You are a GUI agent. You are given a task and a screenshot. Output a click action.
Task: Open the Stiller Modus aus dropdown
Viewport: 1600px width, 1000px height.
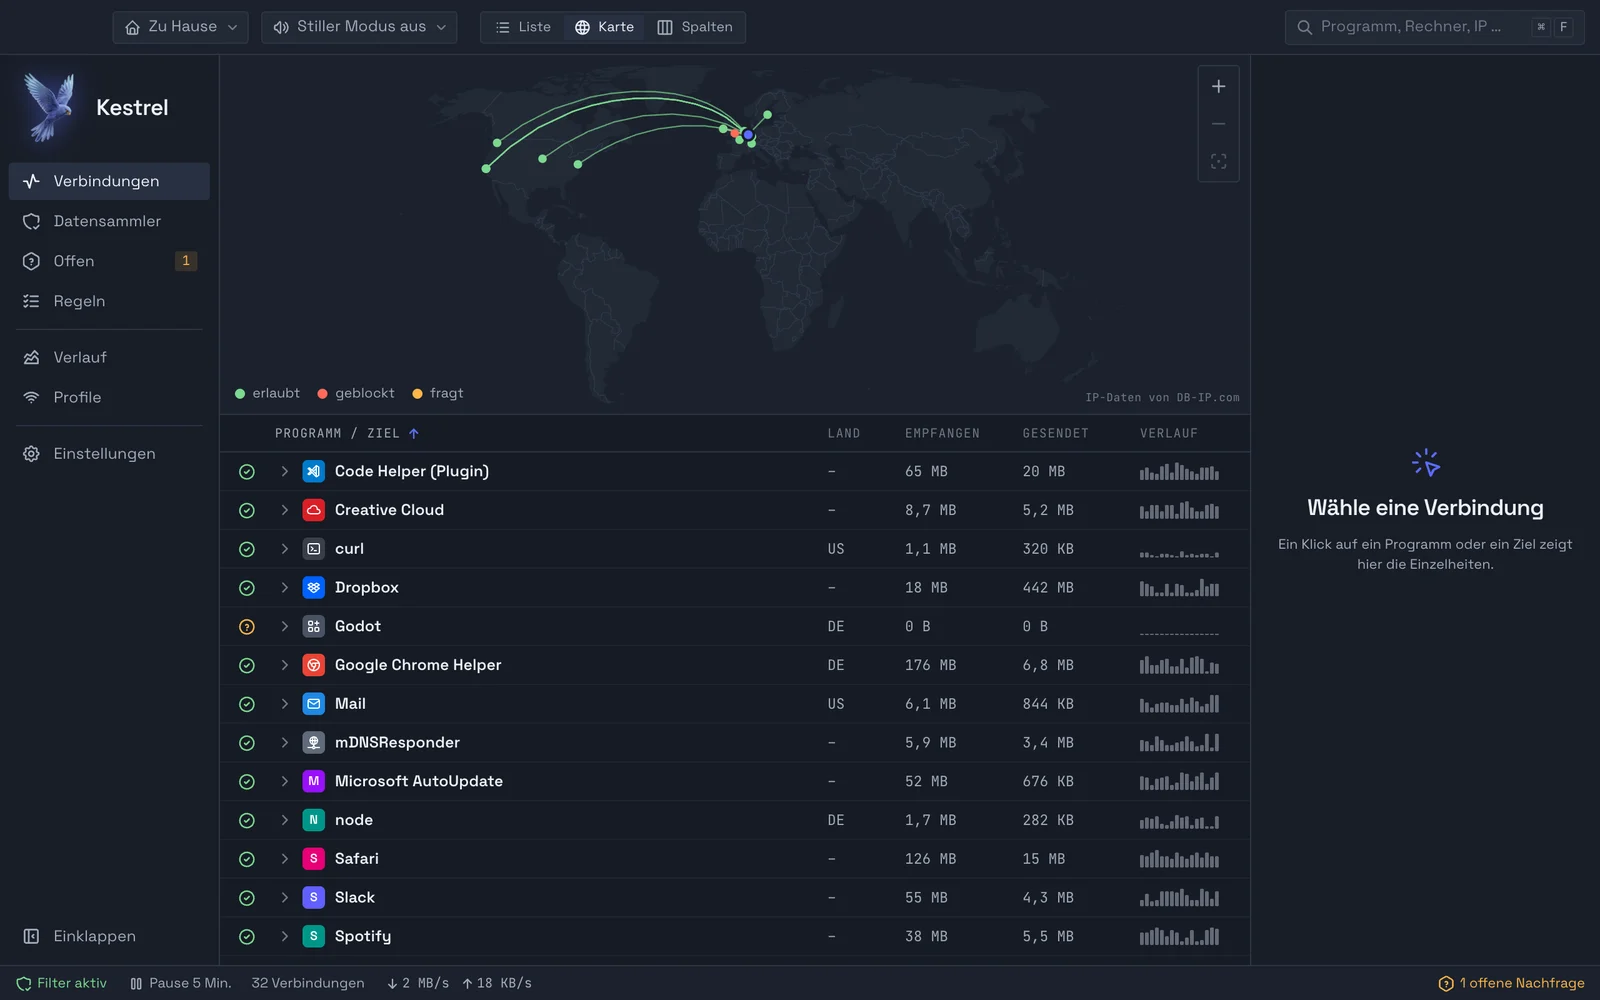pyautogui.click(x=359, y=27)
